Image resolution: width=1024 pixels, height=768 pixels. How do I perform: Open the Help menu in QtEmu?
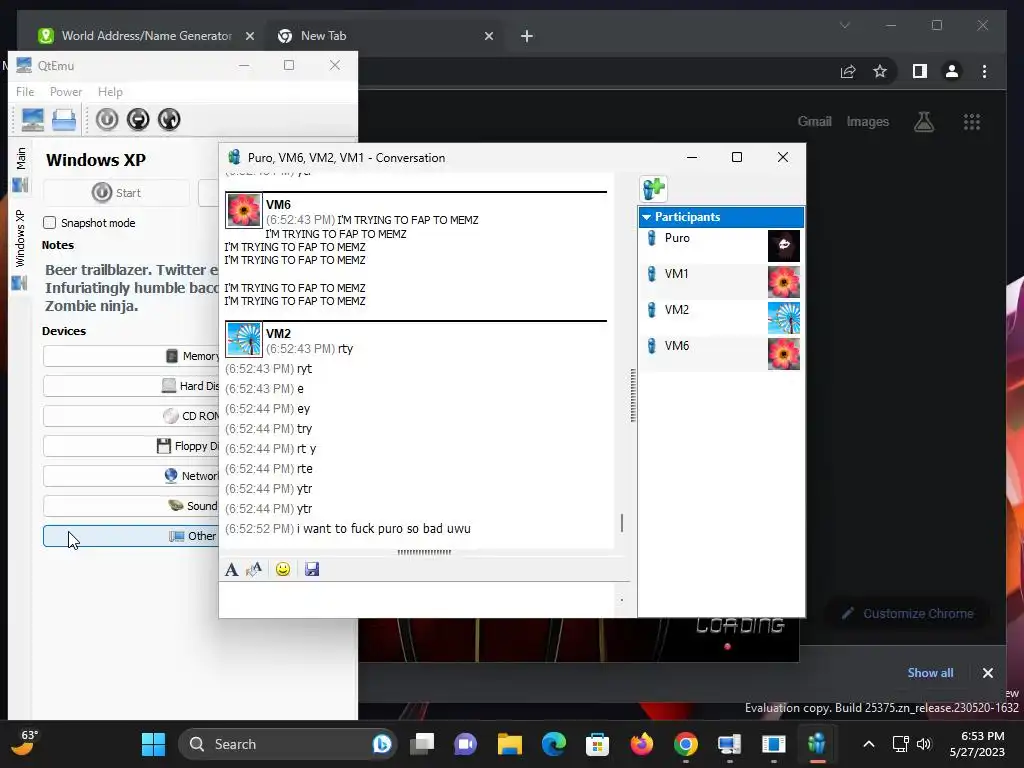tap(110, 92)
